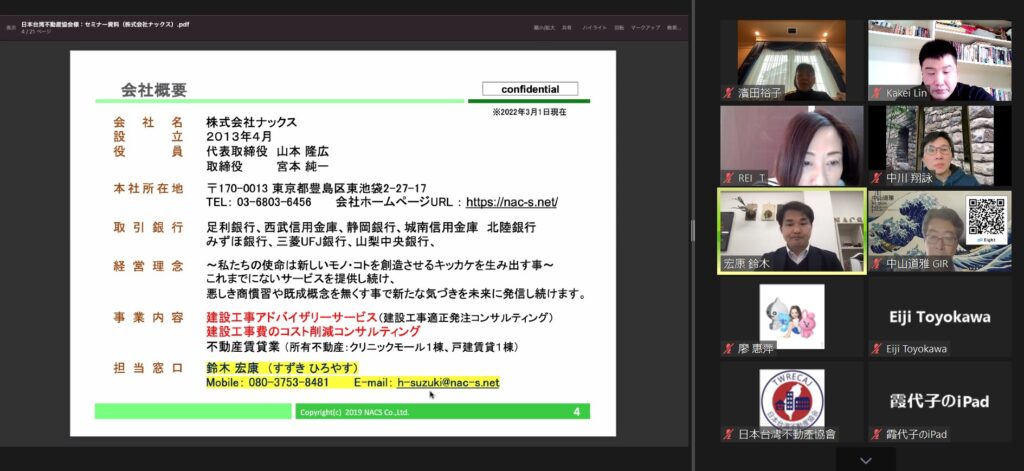
Task: Click the 検索 search field in toolbar
Action: [x=675, y=27]
